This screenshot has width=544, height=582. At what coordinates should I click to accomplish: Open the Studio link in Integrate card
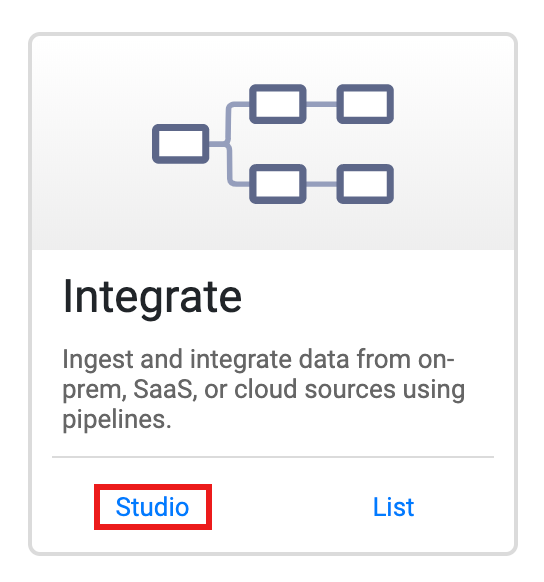tap(152, 507)
